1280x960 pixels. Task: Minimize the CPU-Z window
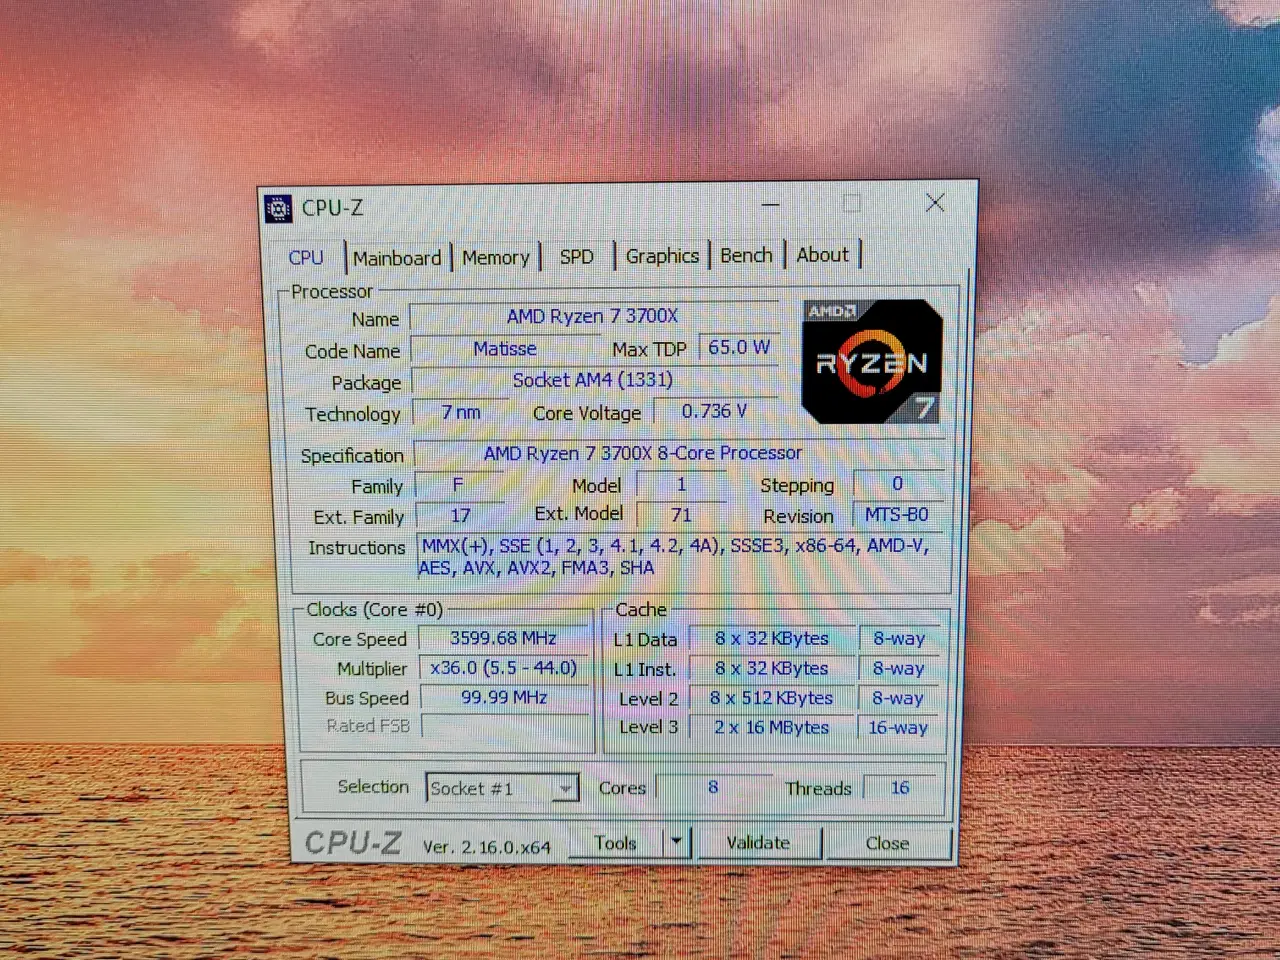point(770,204)
